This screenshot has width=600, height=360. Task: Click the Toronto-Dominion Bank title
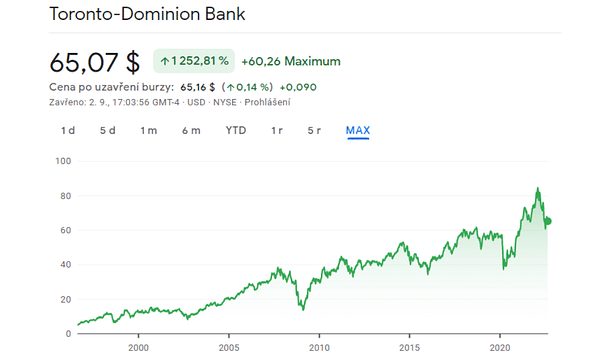pyautogui.click(x=147, y=14)
